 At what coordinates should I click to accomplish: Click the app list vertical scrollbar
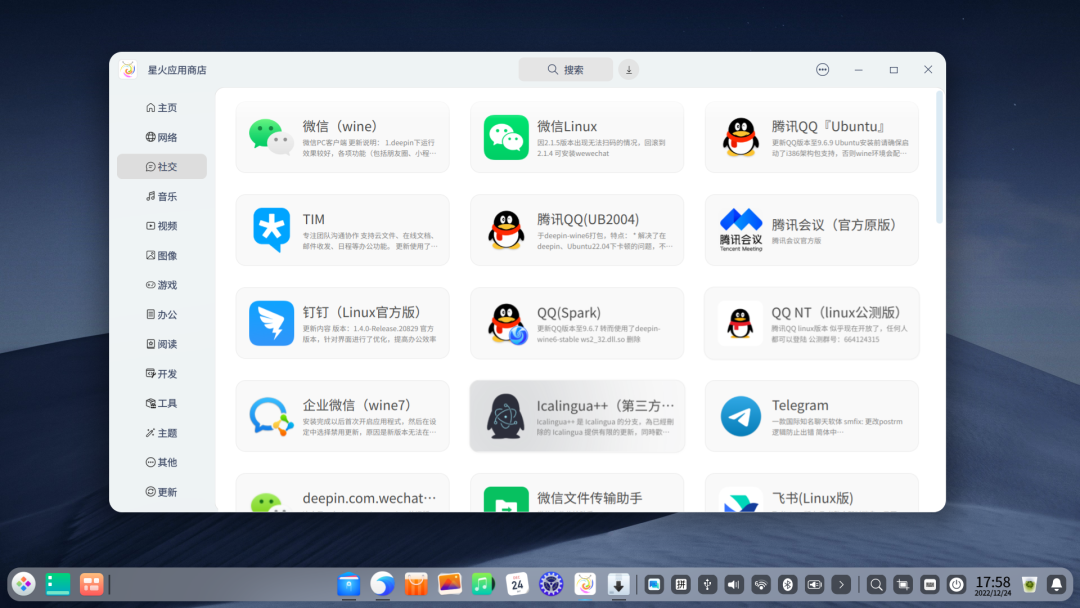point(939,157)
